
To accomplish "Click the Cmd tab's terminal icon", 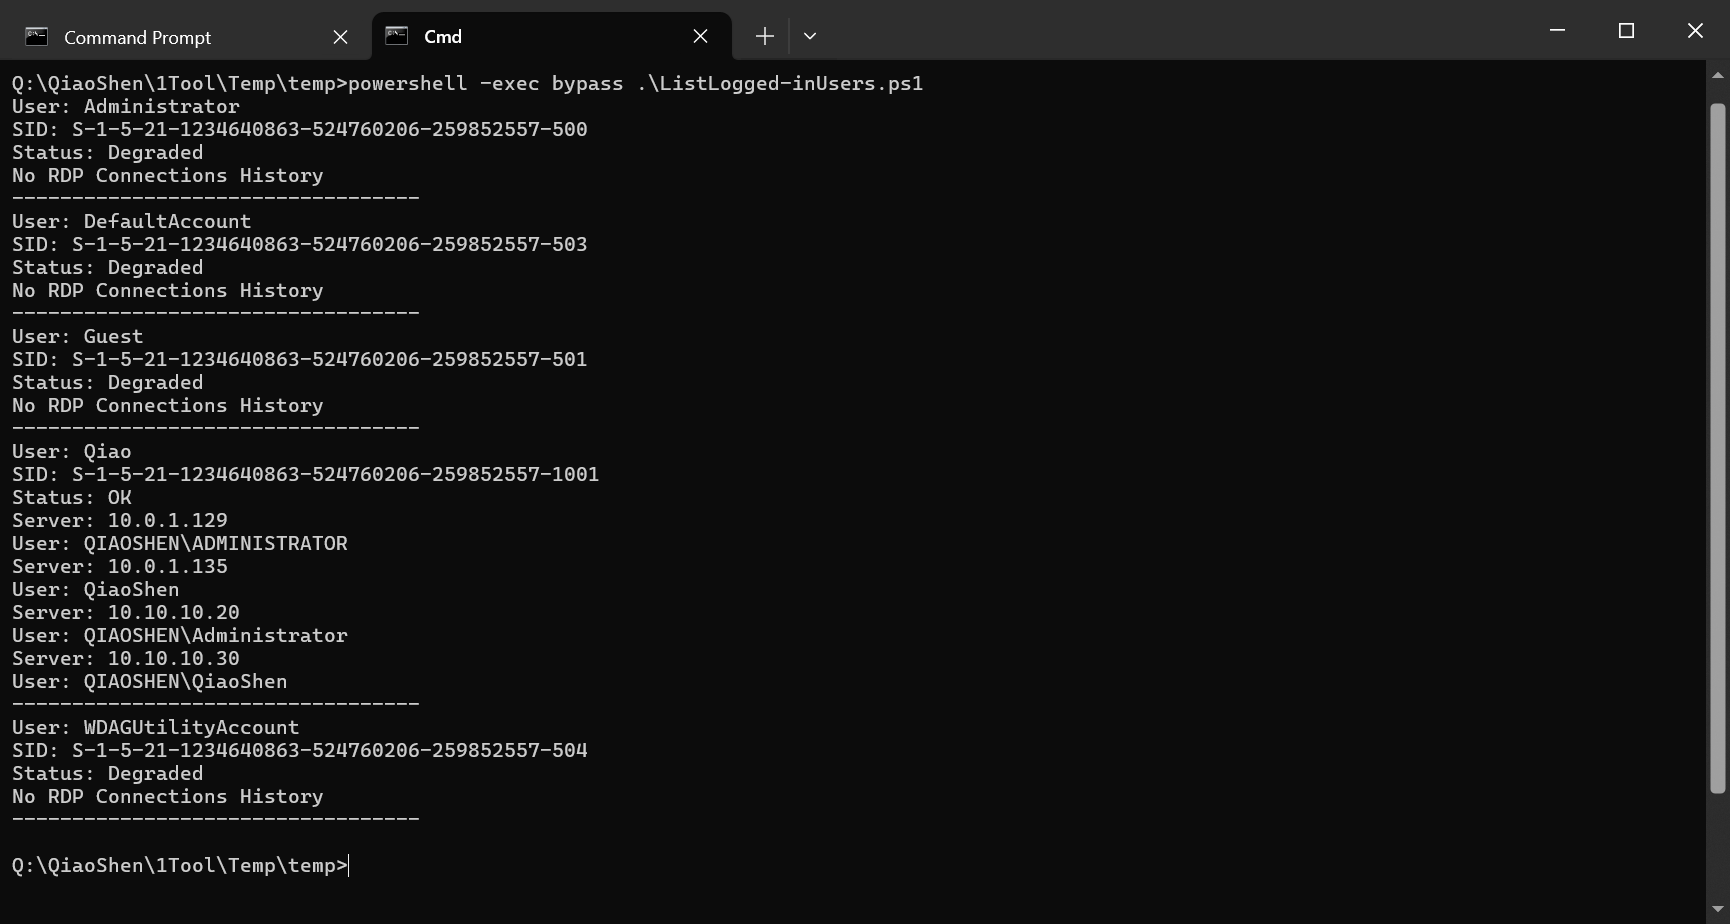I will 397,36.
